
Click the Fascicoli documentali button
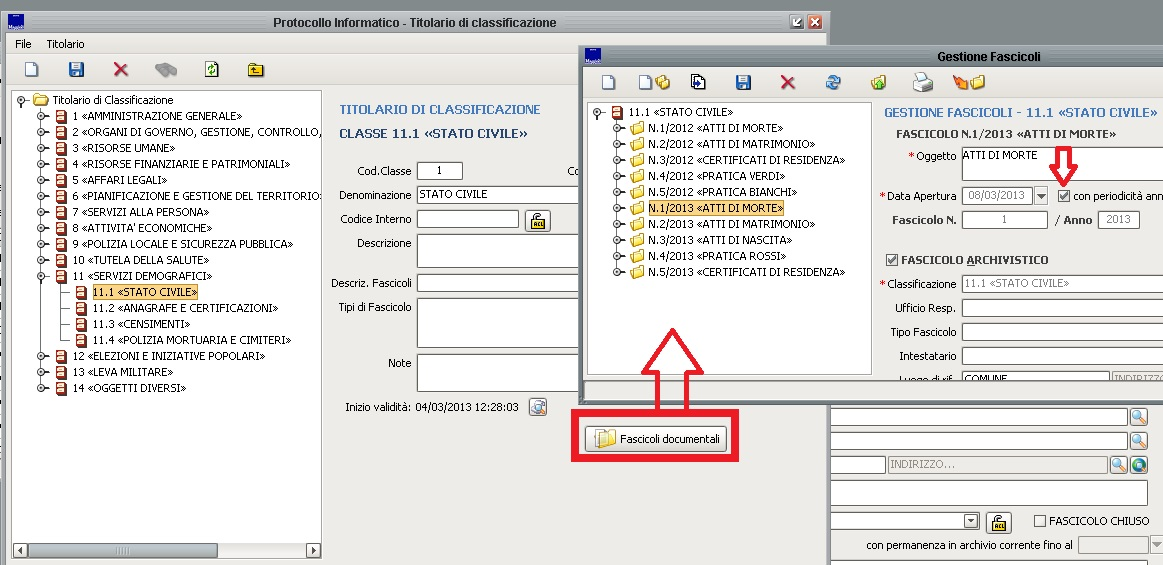pos(656,438)
